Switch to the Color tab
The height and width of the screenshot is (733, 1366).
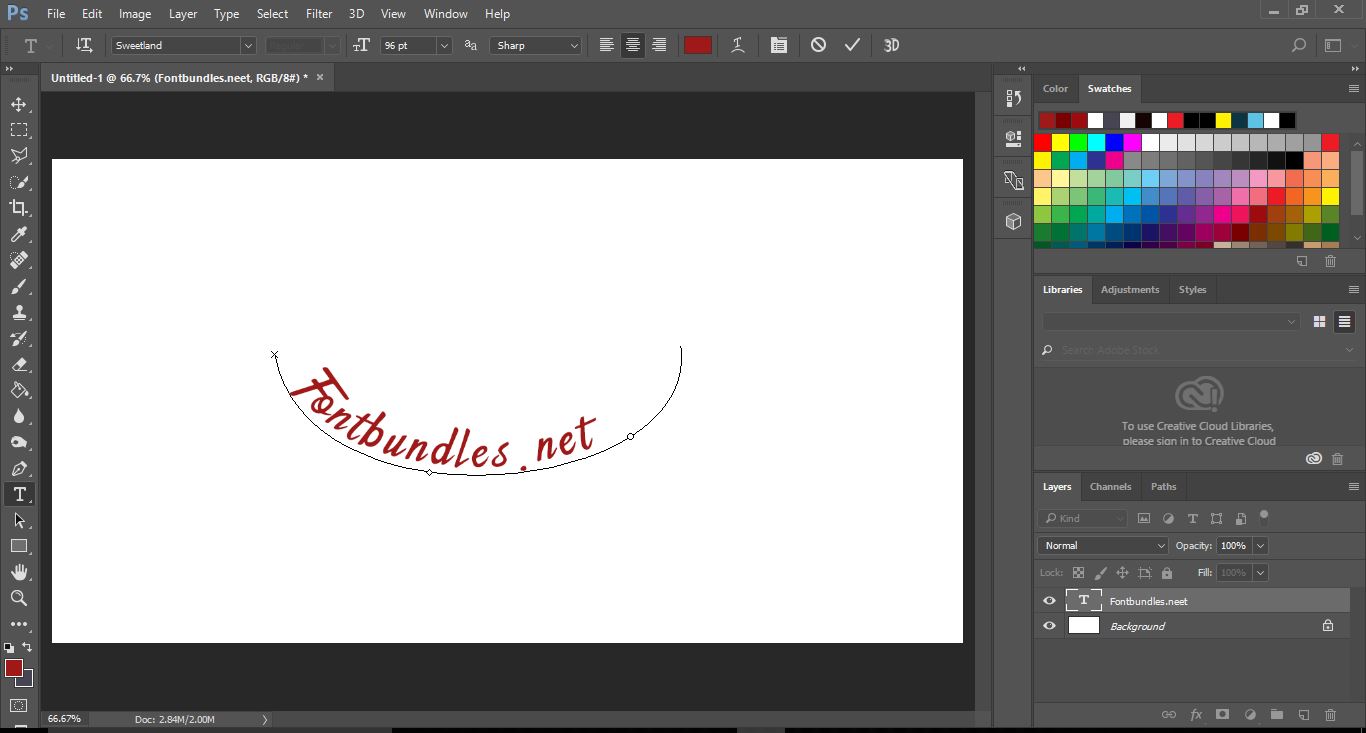pyautogui.click(x=1055, y=88)
